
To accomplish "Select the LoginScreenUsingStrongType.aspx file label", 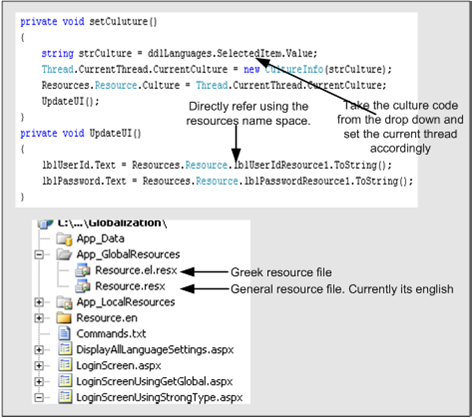I will click(159, 397).
